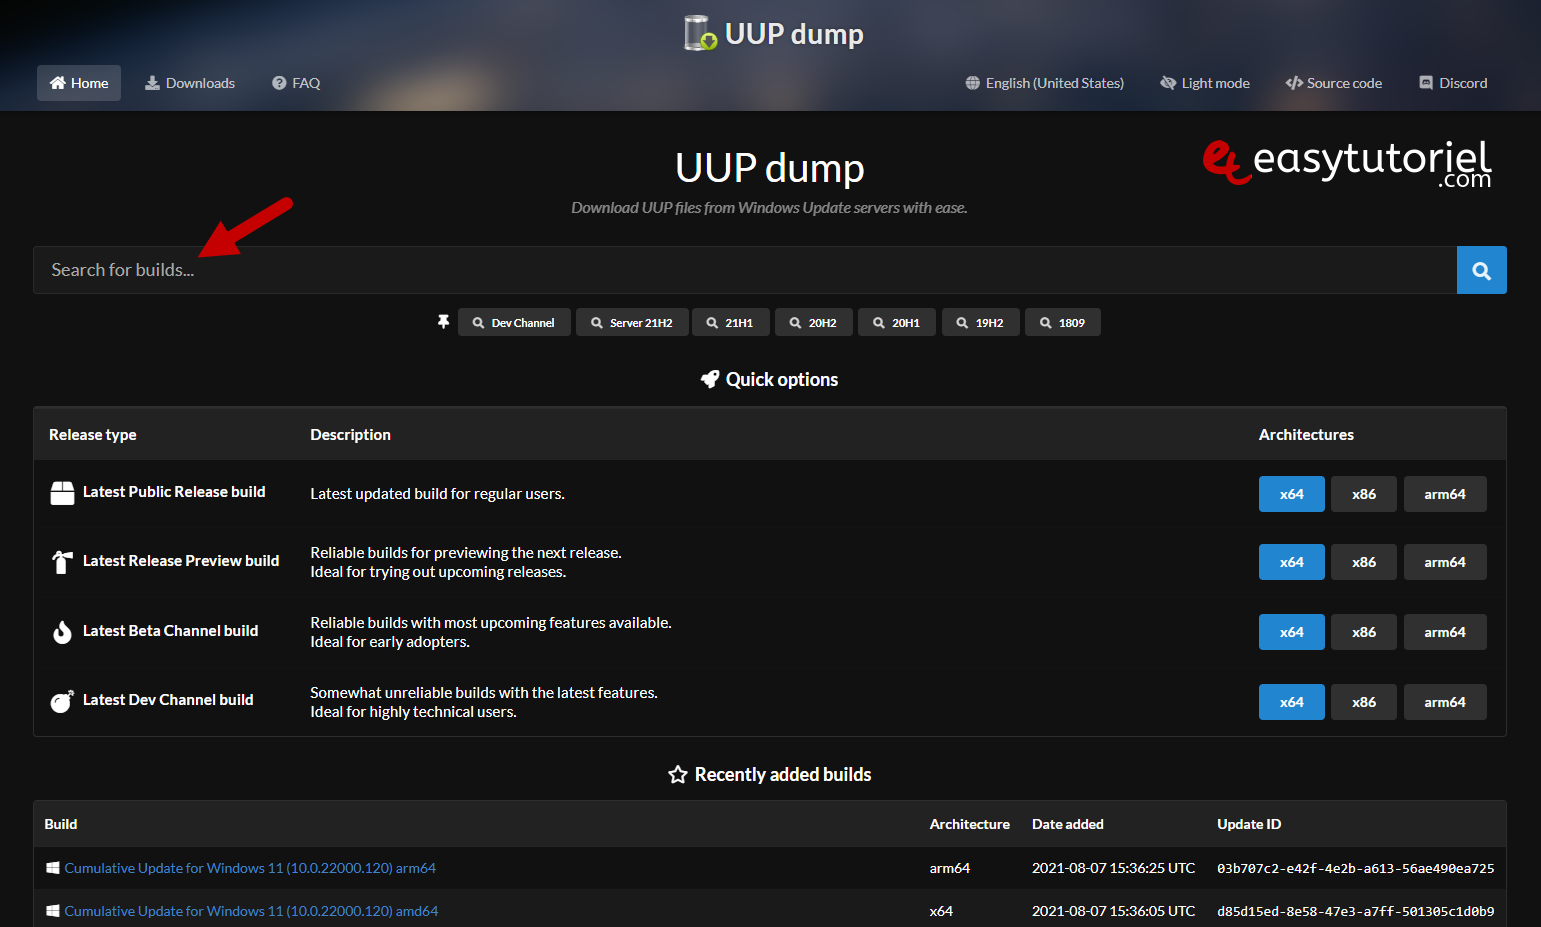
Task: Click date 2021-08-07 15:36:05 UTC
Action: (1113, 911)
